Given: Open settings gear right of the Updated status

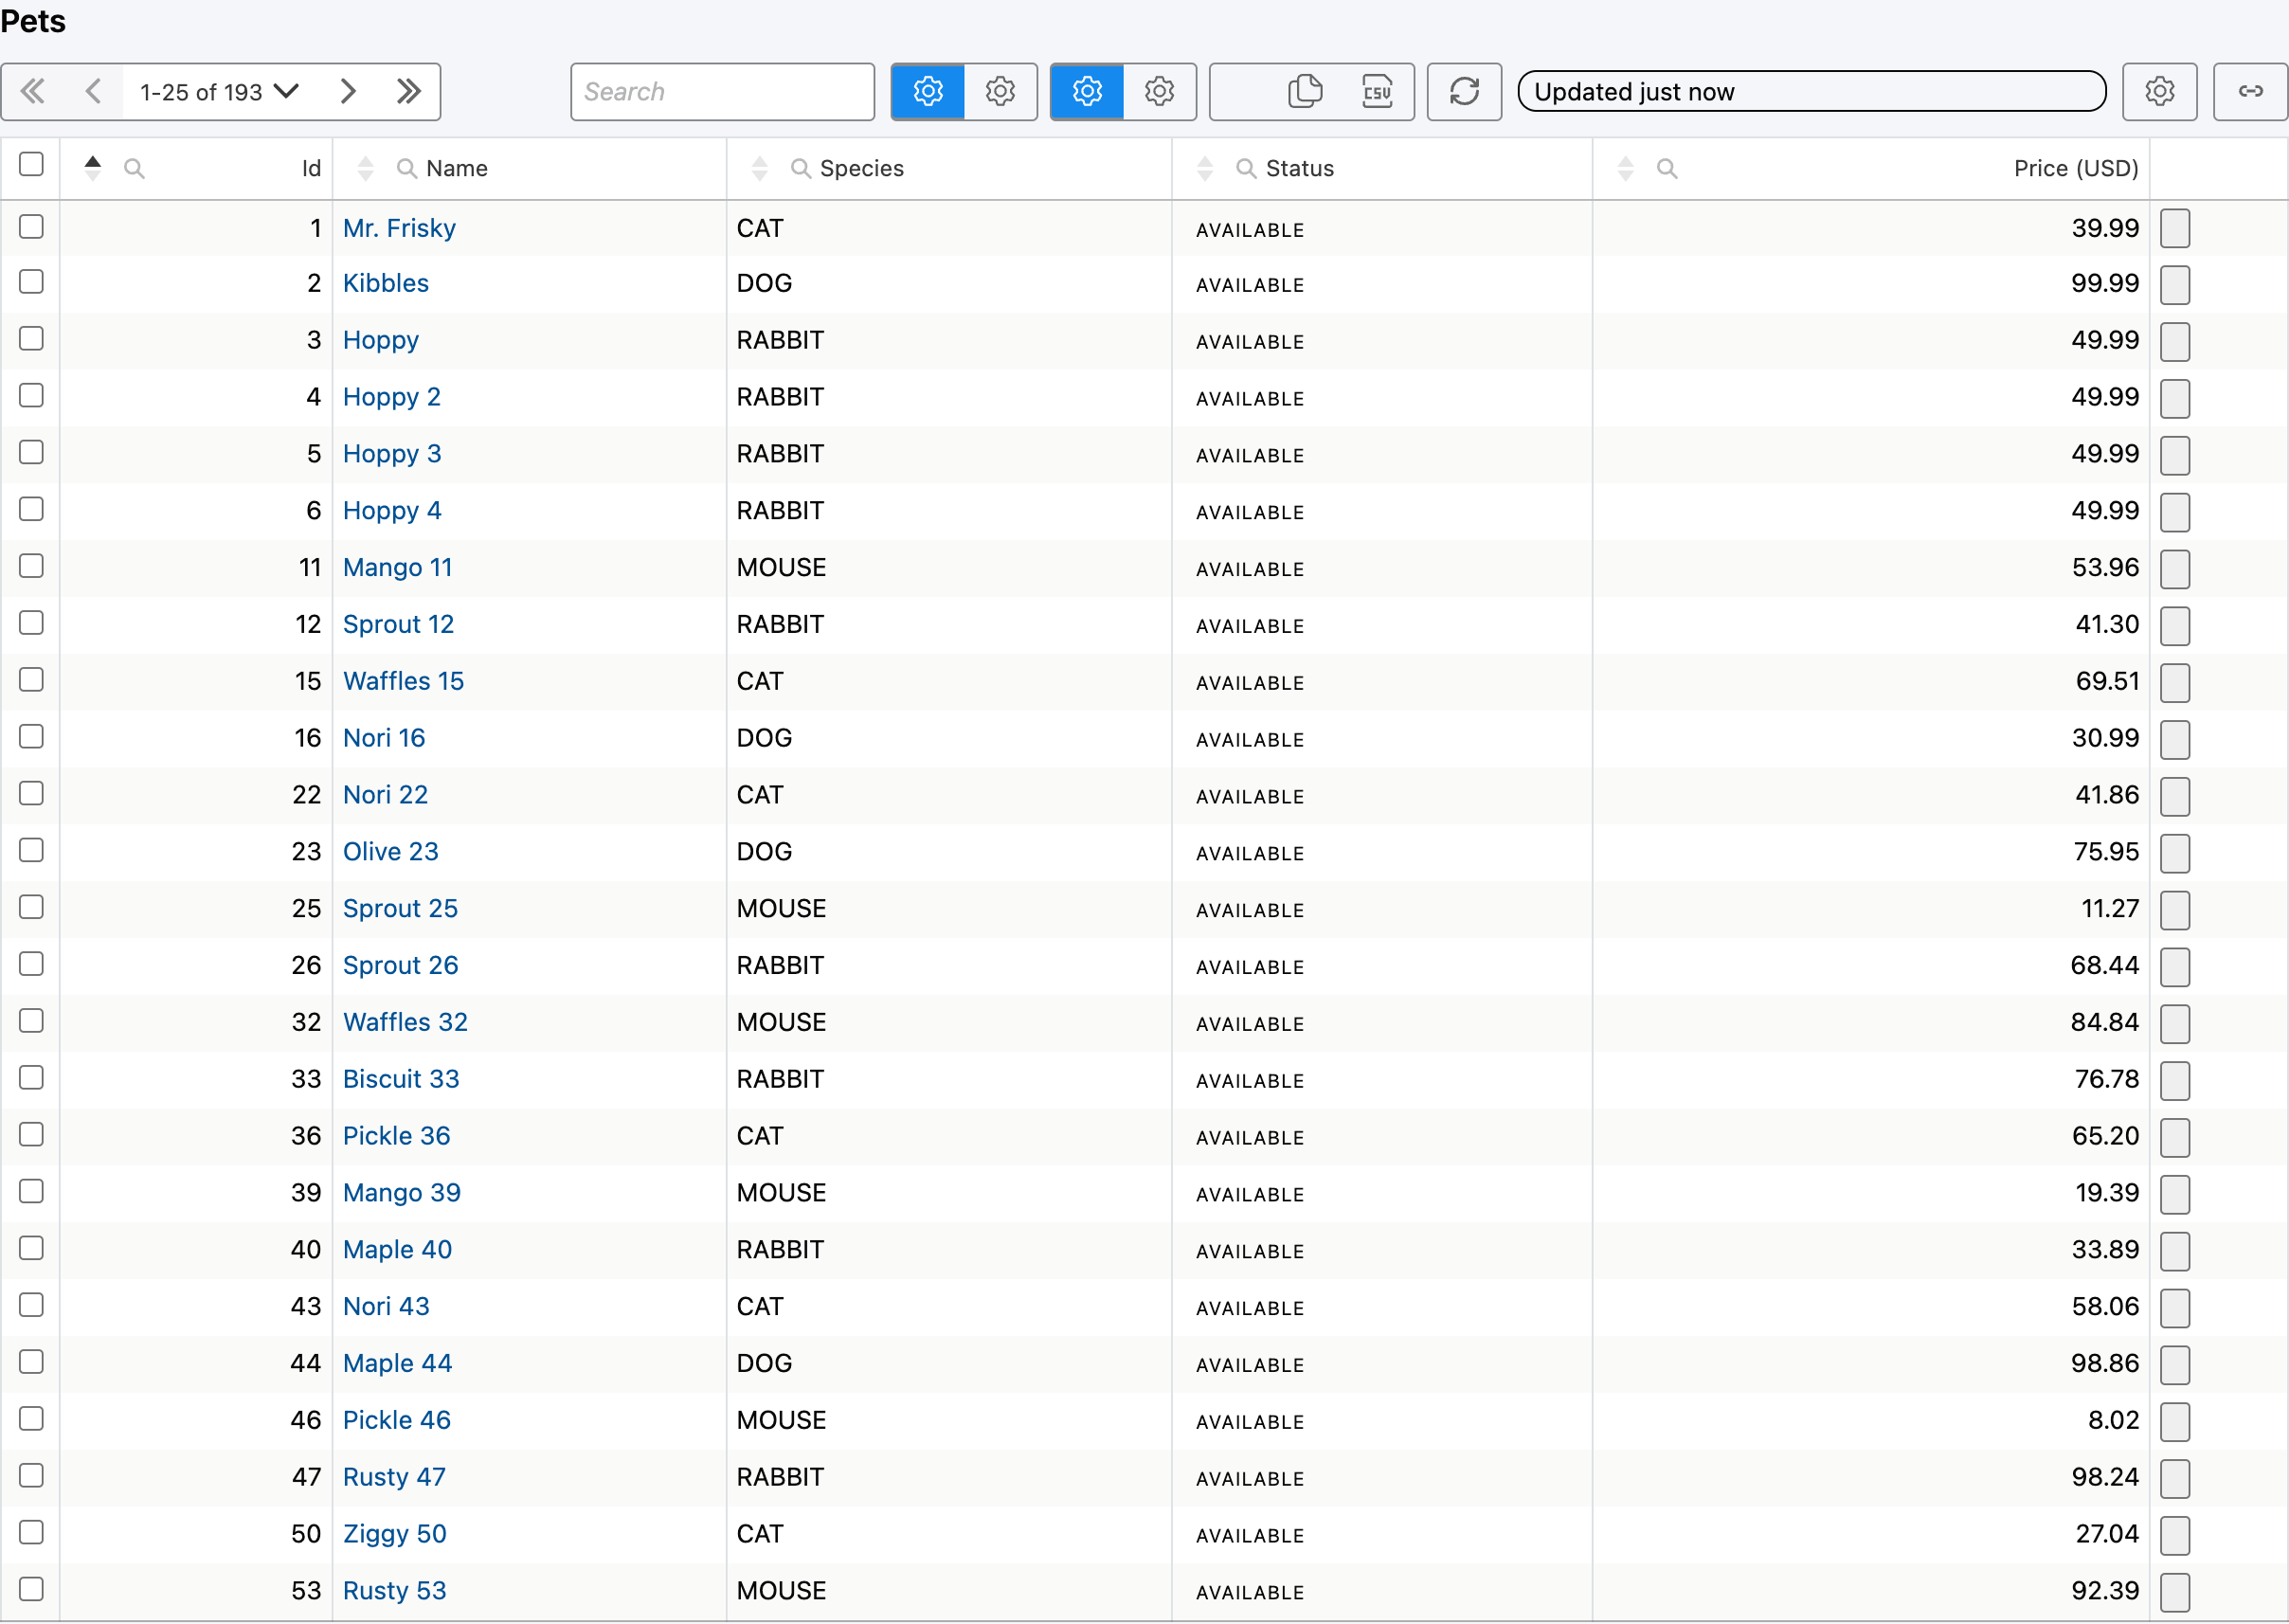Looking at the screenshot, I should pyautogui.click(x=2159, y=92).
